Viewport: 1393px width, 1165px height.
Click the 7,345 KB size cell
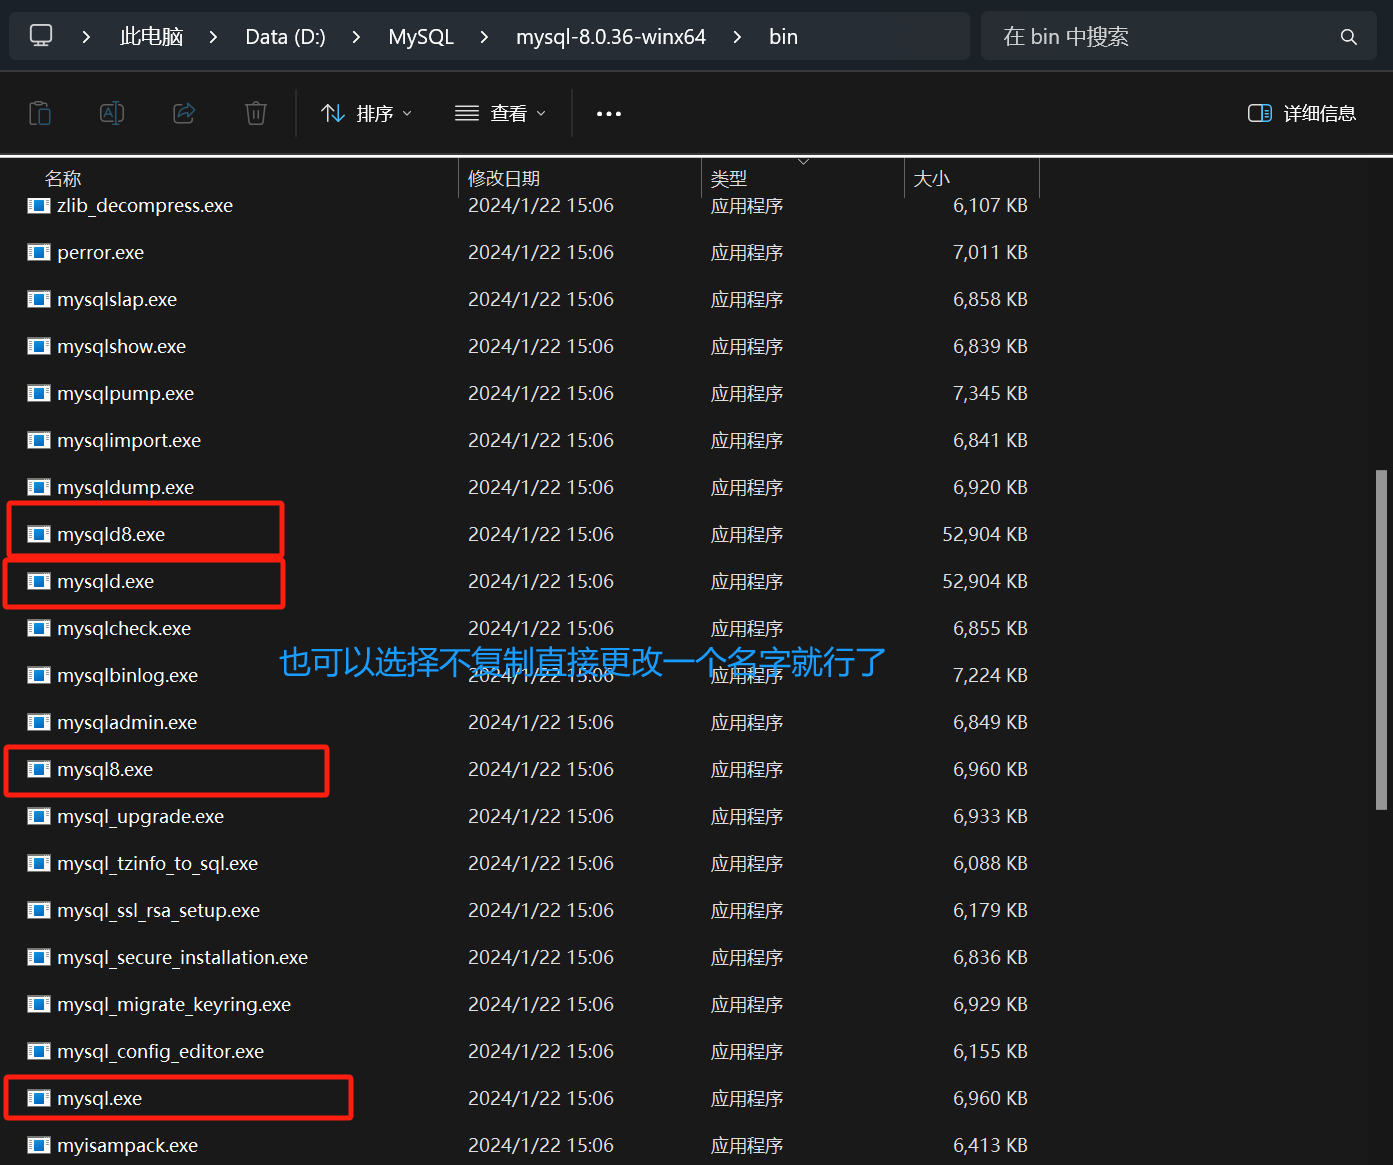990,394
